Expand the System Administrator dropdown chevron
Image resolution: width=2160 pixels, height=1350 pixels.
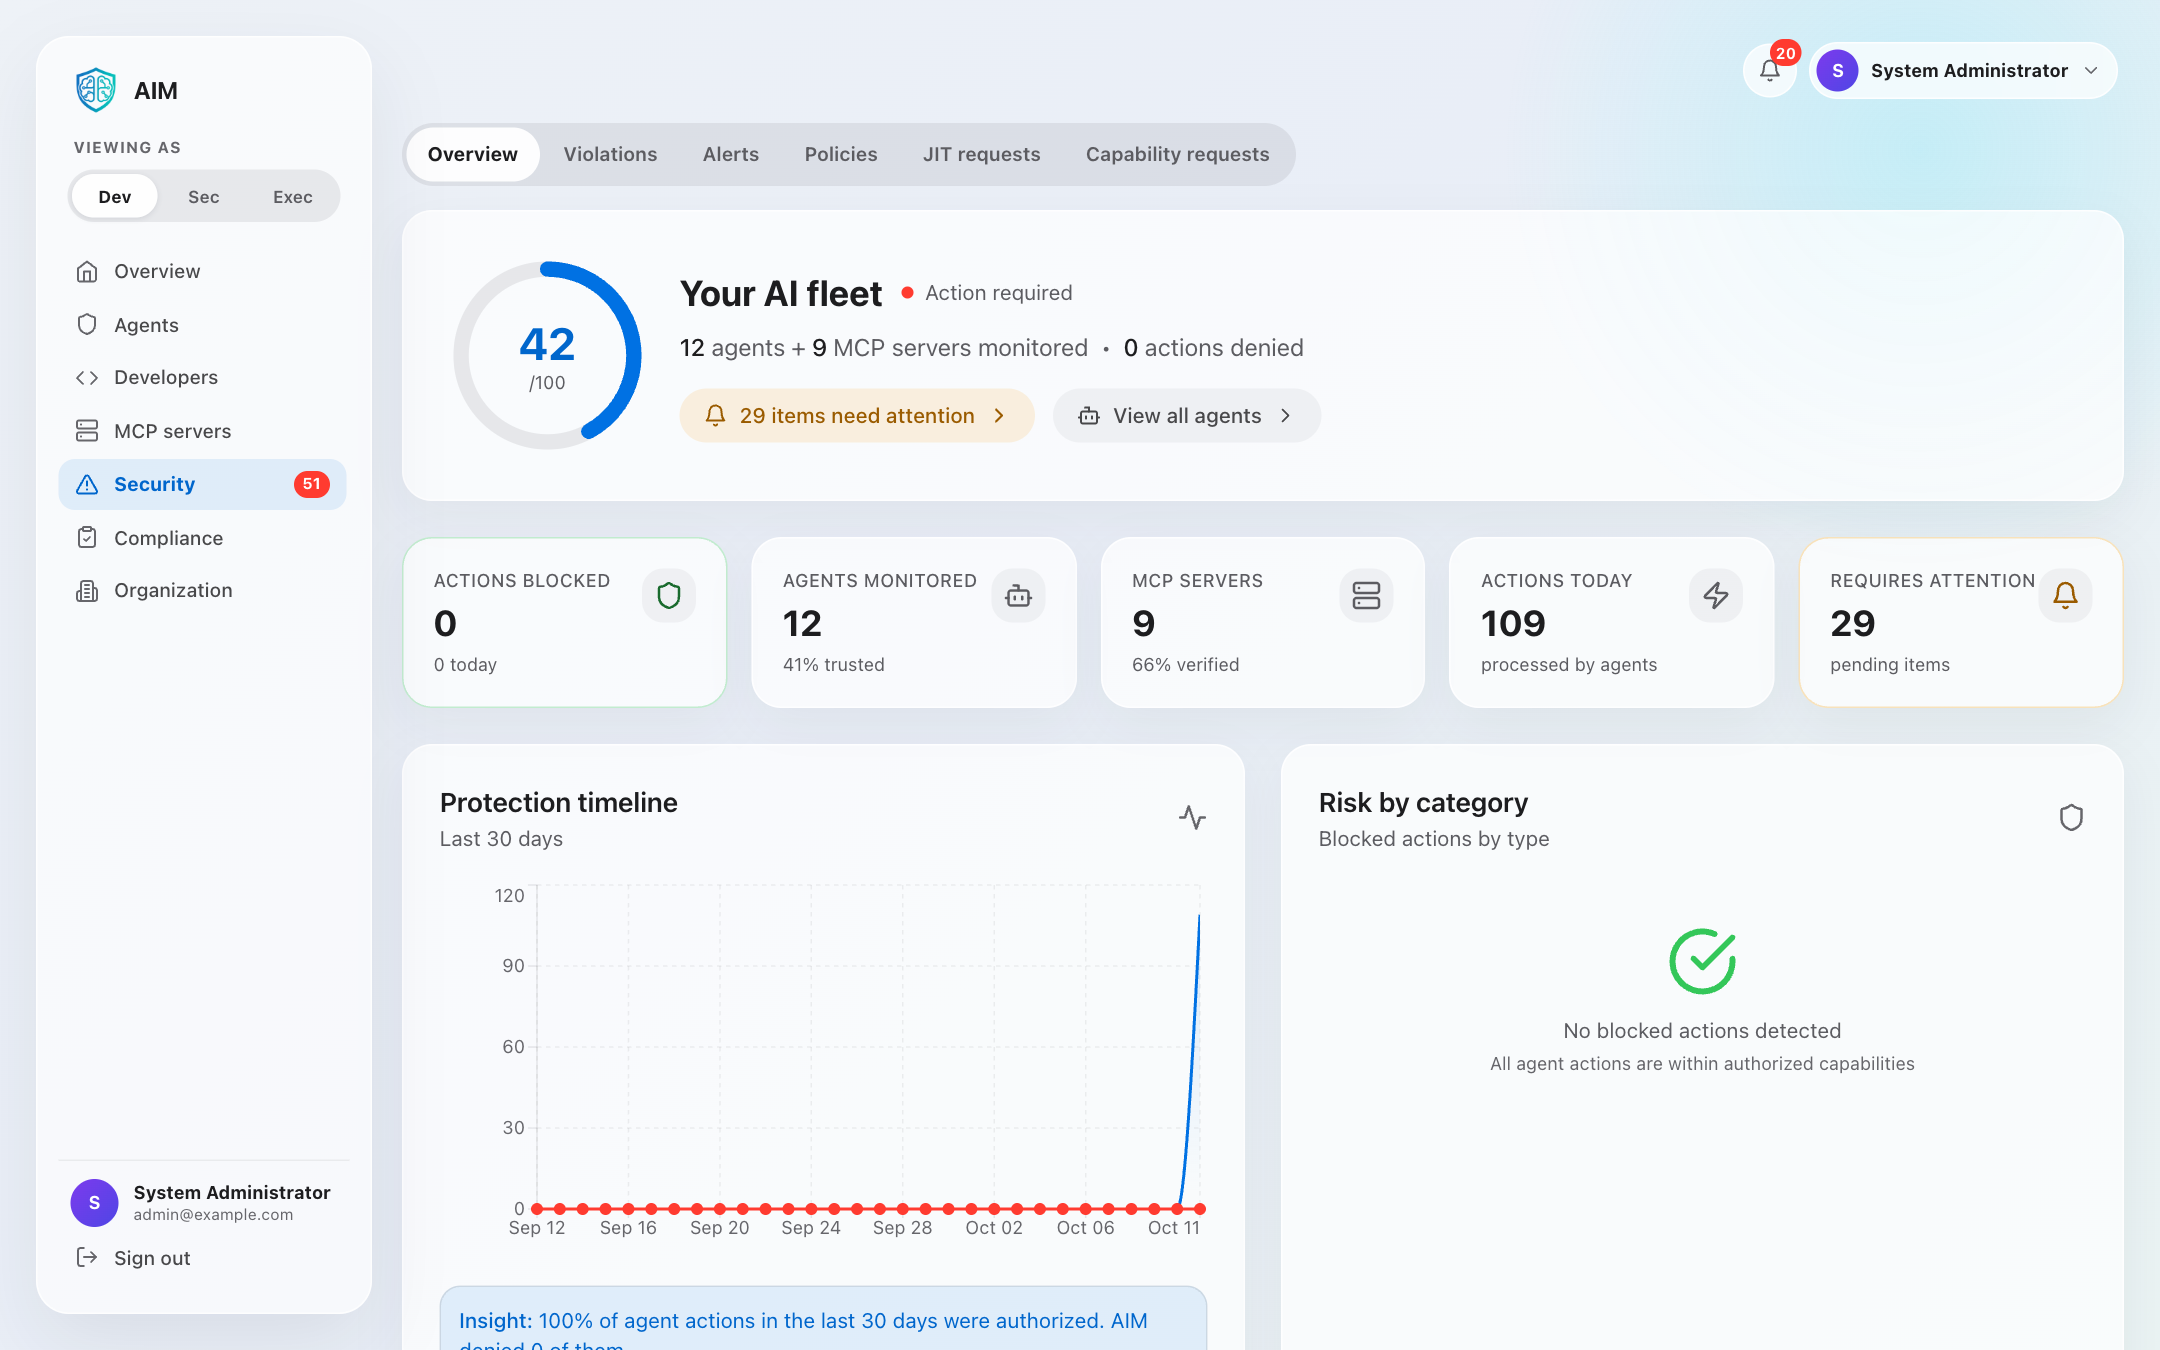click(2091, 71)
